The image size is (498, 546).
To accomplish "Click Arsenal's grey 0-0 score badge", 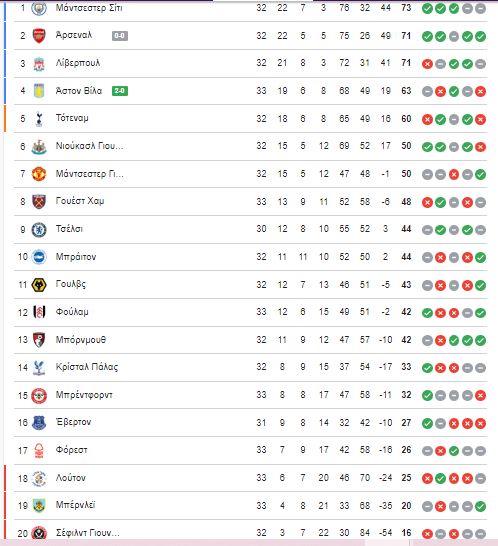I will (x=120, y=36).
